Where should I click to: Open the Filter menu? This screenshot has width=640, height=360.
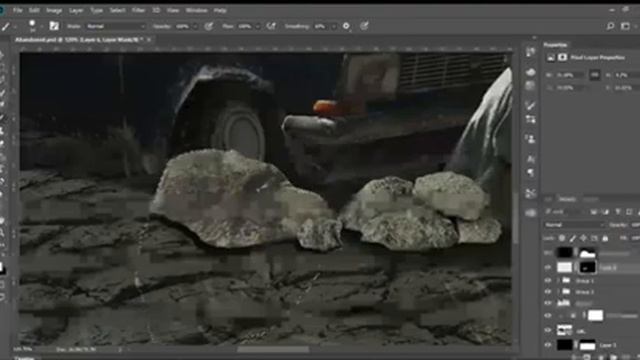click(138, 10)
